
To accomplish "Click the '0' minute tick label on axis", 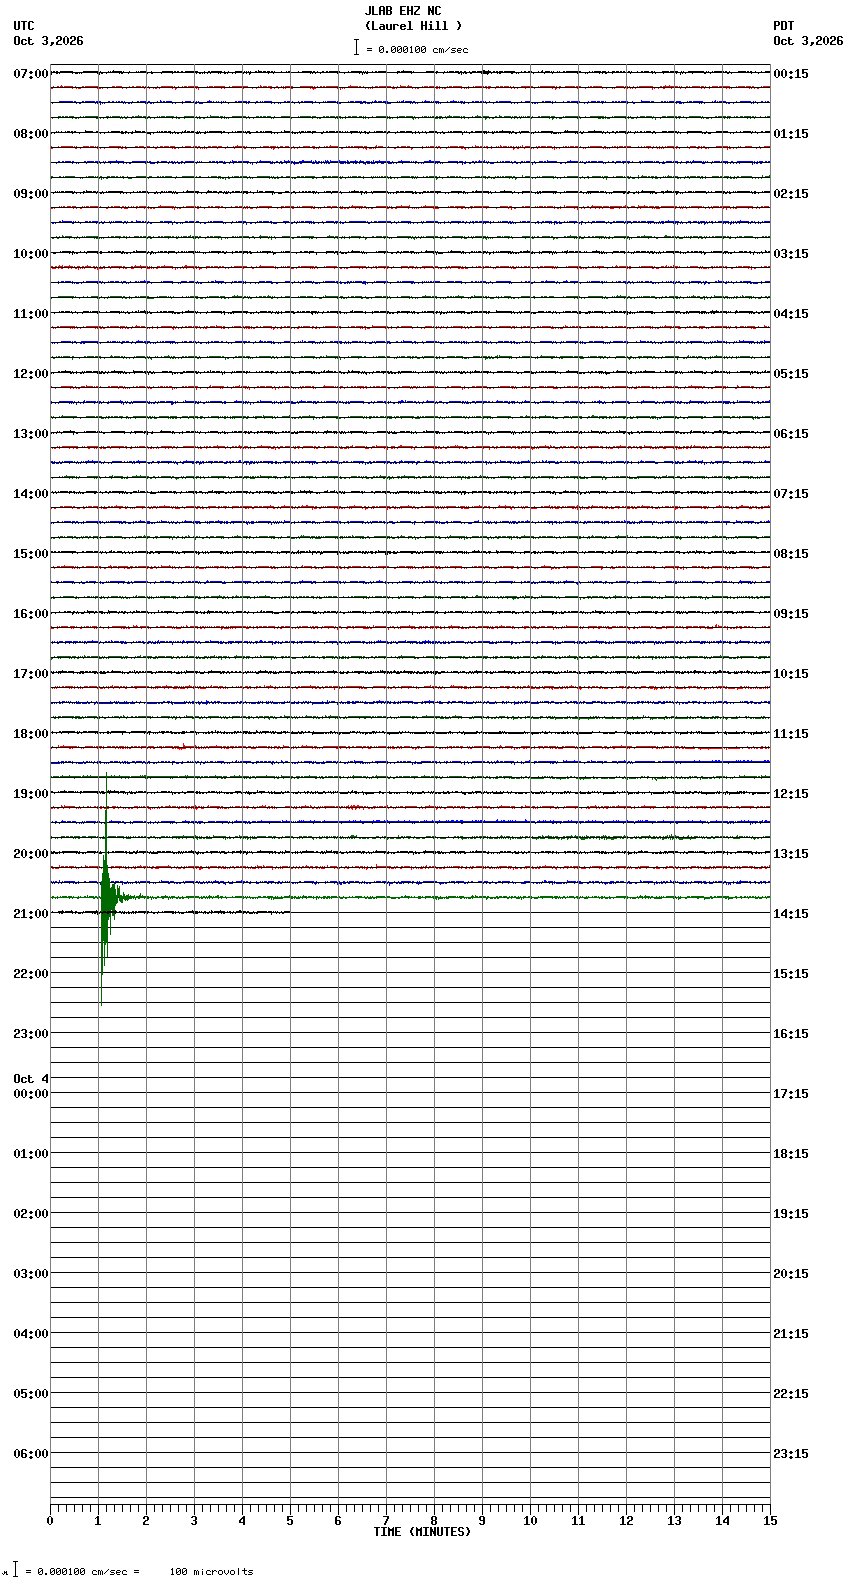I will (50, 1521).
